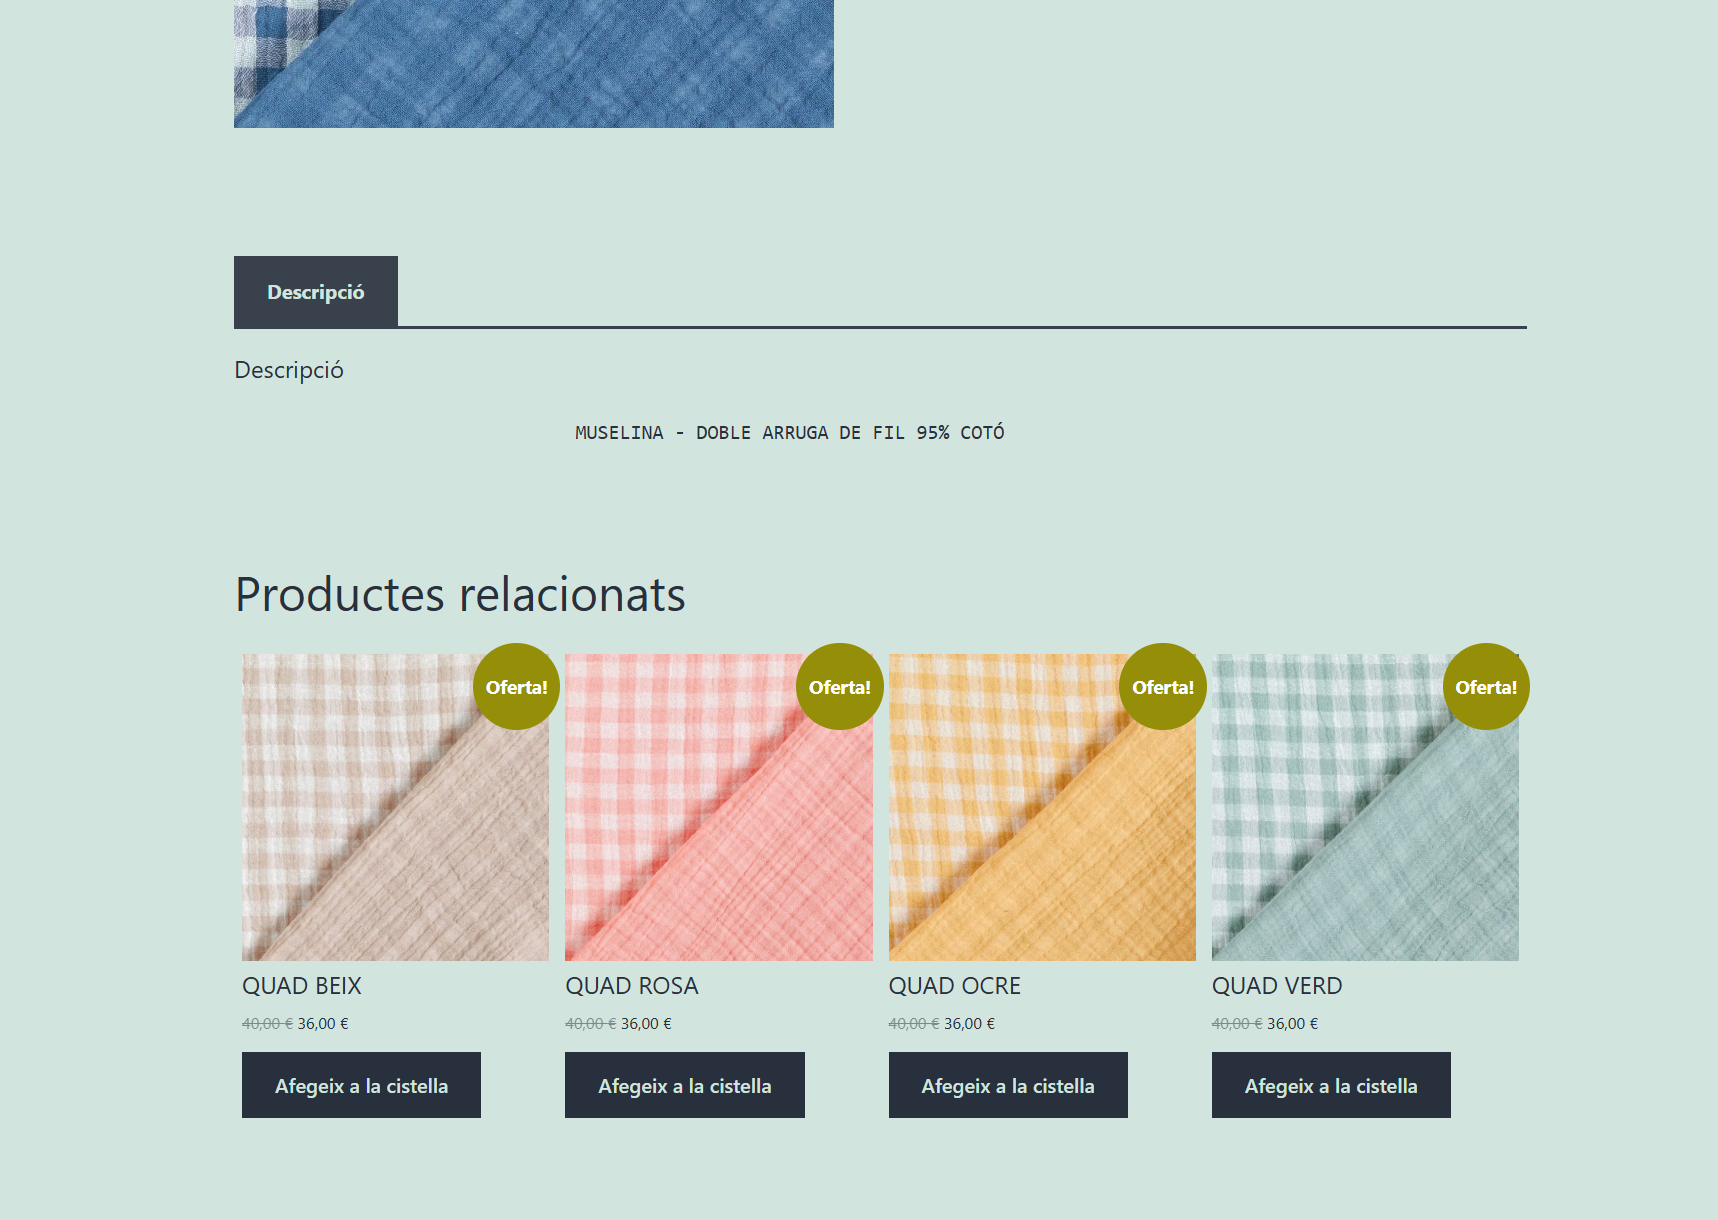Open the Descripció tab

[x=315, y=292]
